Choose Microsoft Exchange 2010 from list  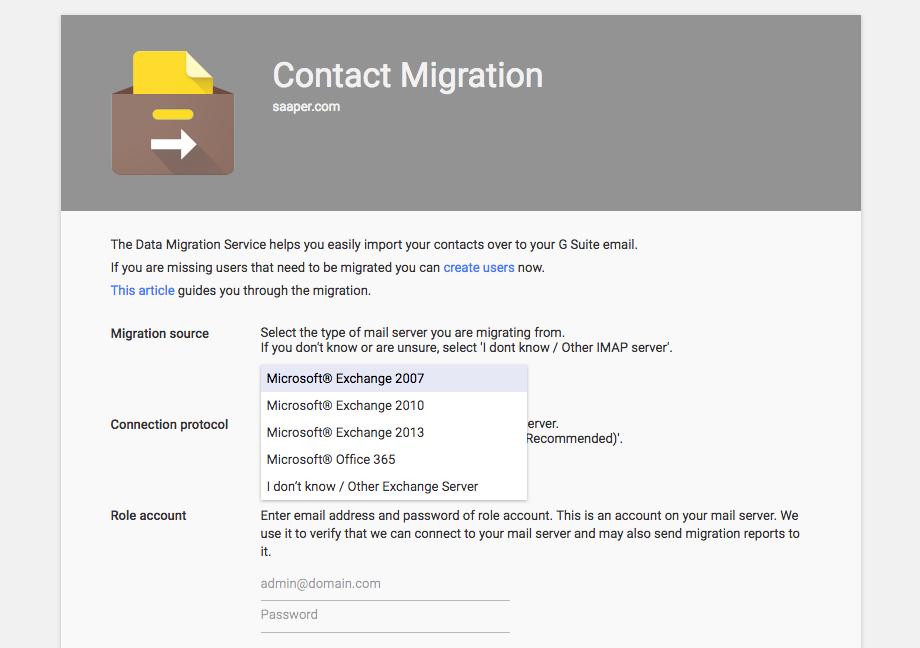click(394, 406)
